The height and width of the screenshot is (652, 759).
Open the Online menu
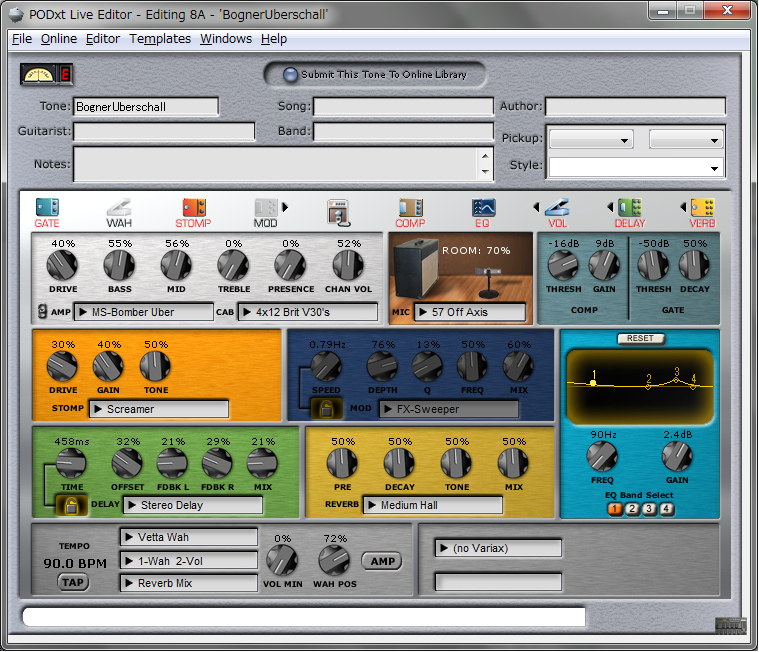tap(59, 39)
